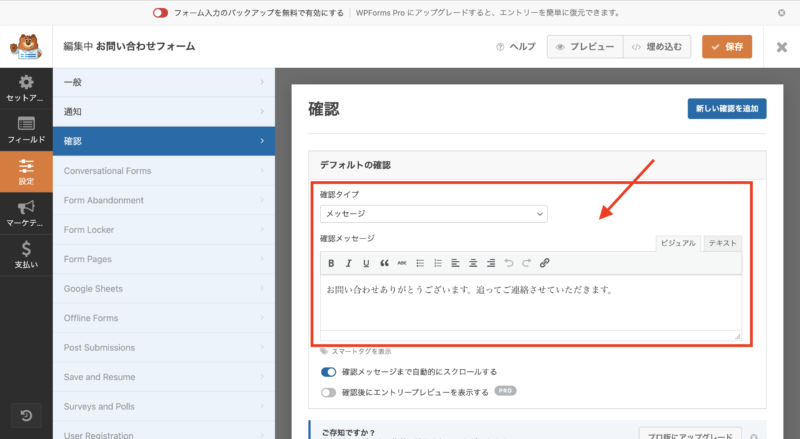Open the Offline Forms settings
The image size is (800, 439).
(x=164, y=318)
